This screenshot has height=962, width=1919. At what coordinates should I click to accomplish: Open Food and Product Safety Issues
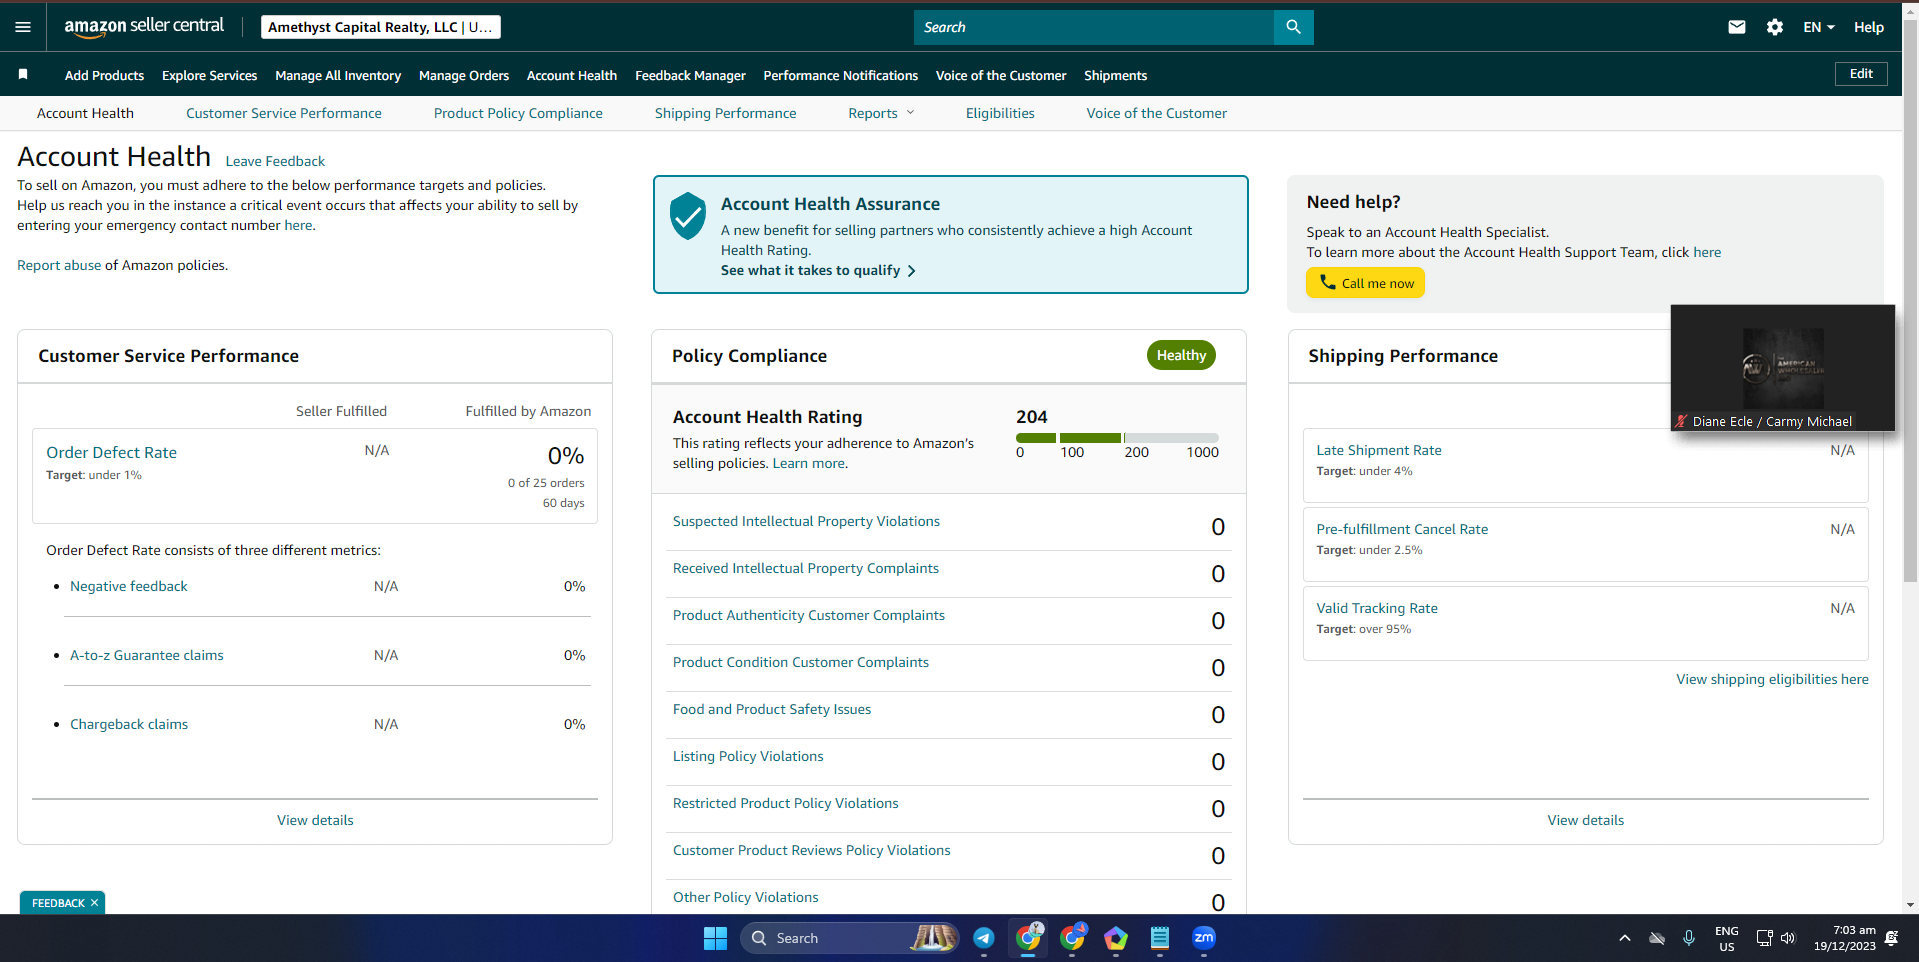pyautogui.click(x=772, y=709)
